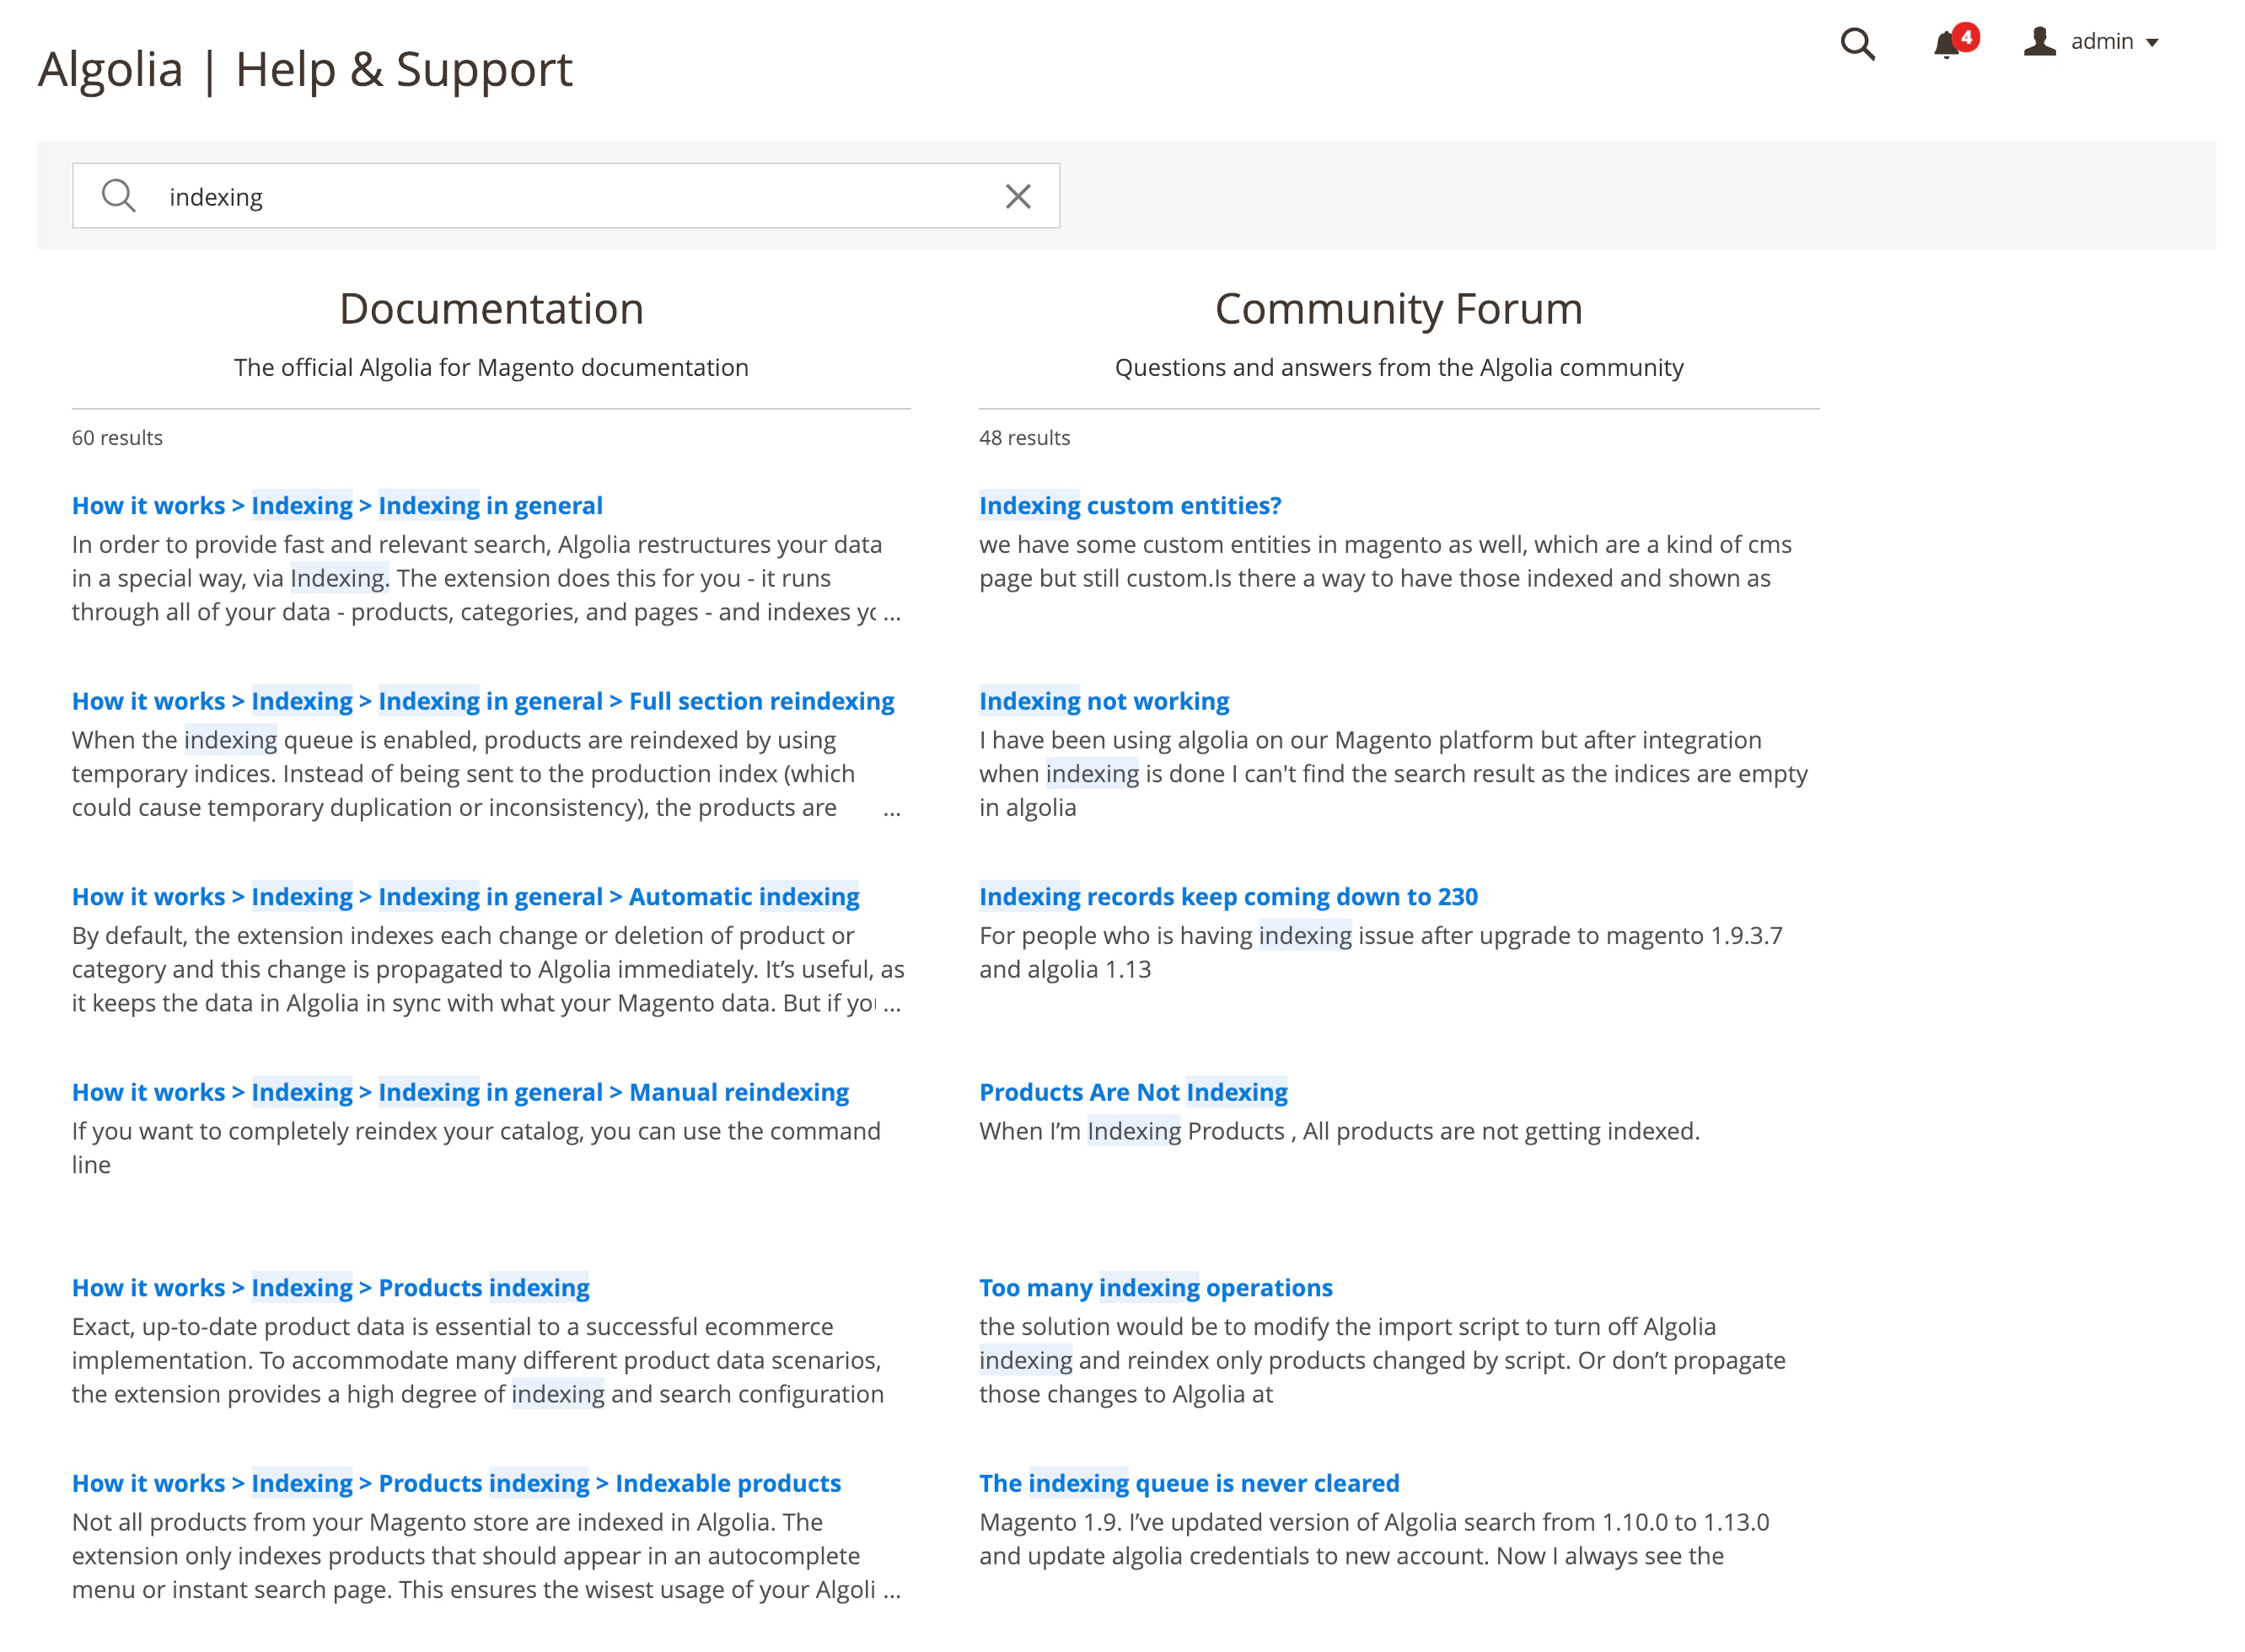Screen dimensions: 2245x1652
Task: Open the 'Automatic indexing' documentation article
Action: click(743, 897)
